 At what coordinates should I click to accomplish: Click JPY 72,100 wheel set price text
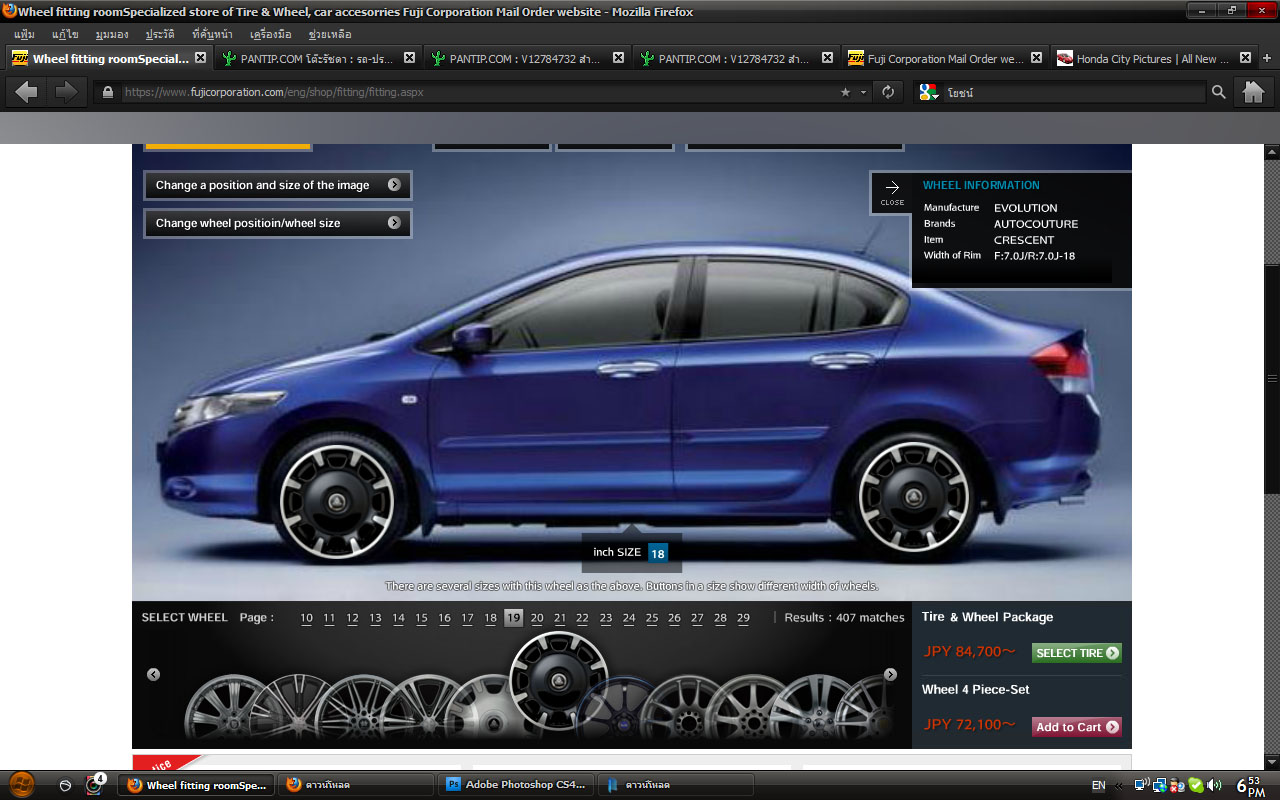click(x=970, y=724)
